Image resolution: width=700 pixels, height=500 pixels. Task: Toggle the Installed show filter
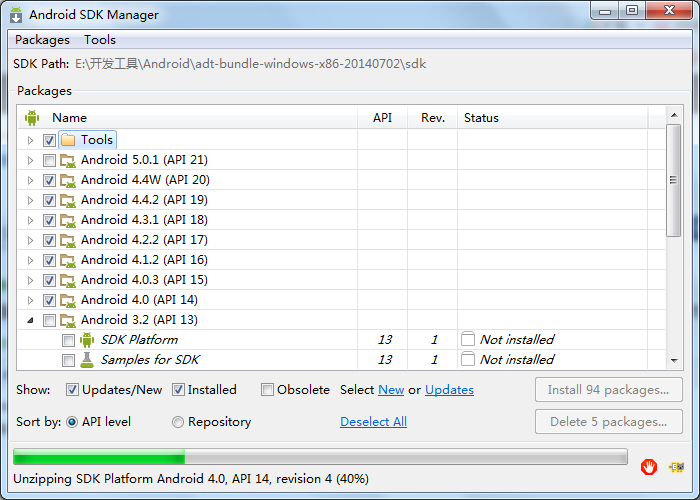point(178,390)
